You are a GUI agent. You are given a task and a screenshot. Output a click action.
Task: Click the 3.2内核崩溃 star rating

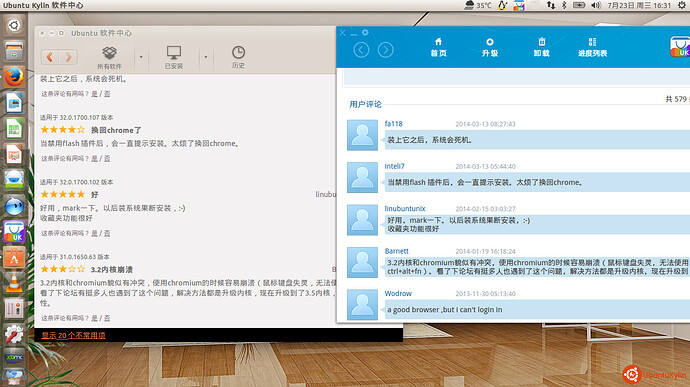(x=62, y=269)
